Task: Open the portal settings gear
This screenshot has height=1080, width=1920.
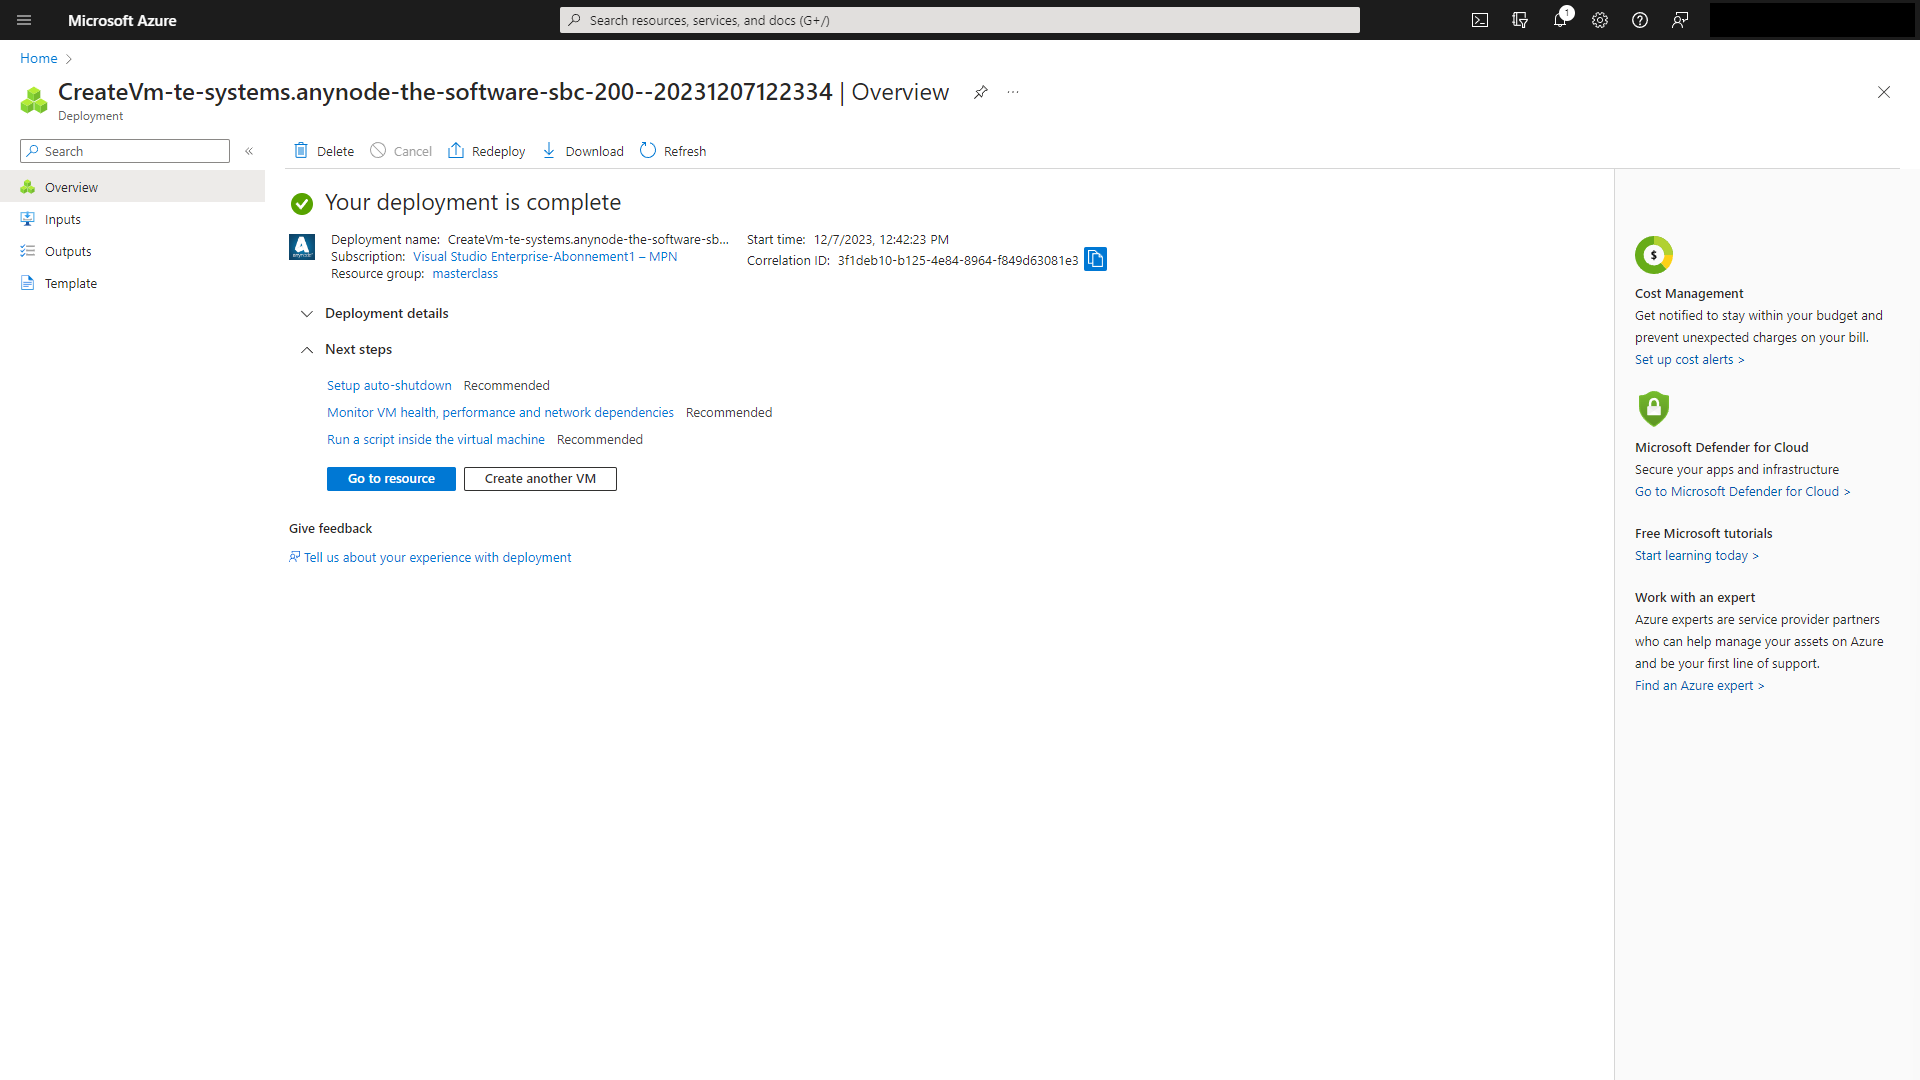Action: click(1600, 20)
